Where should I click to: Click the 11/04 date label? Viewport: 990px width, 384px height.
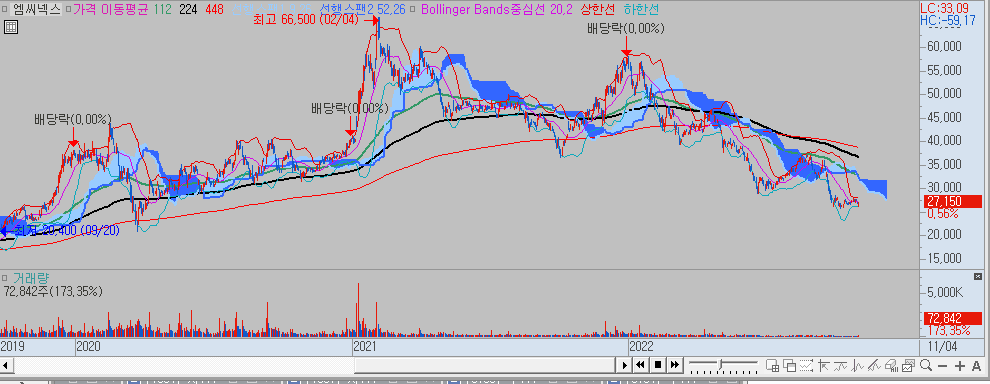(x=942, y=347)
